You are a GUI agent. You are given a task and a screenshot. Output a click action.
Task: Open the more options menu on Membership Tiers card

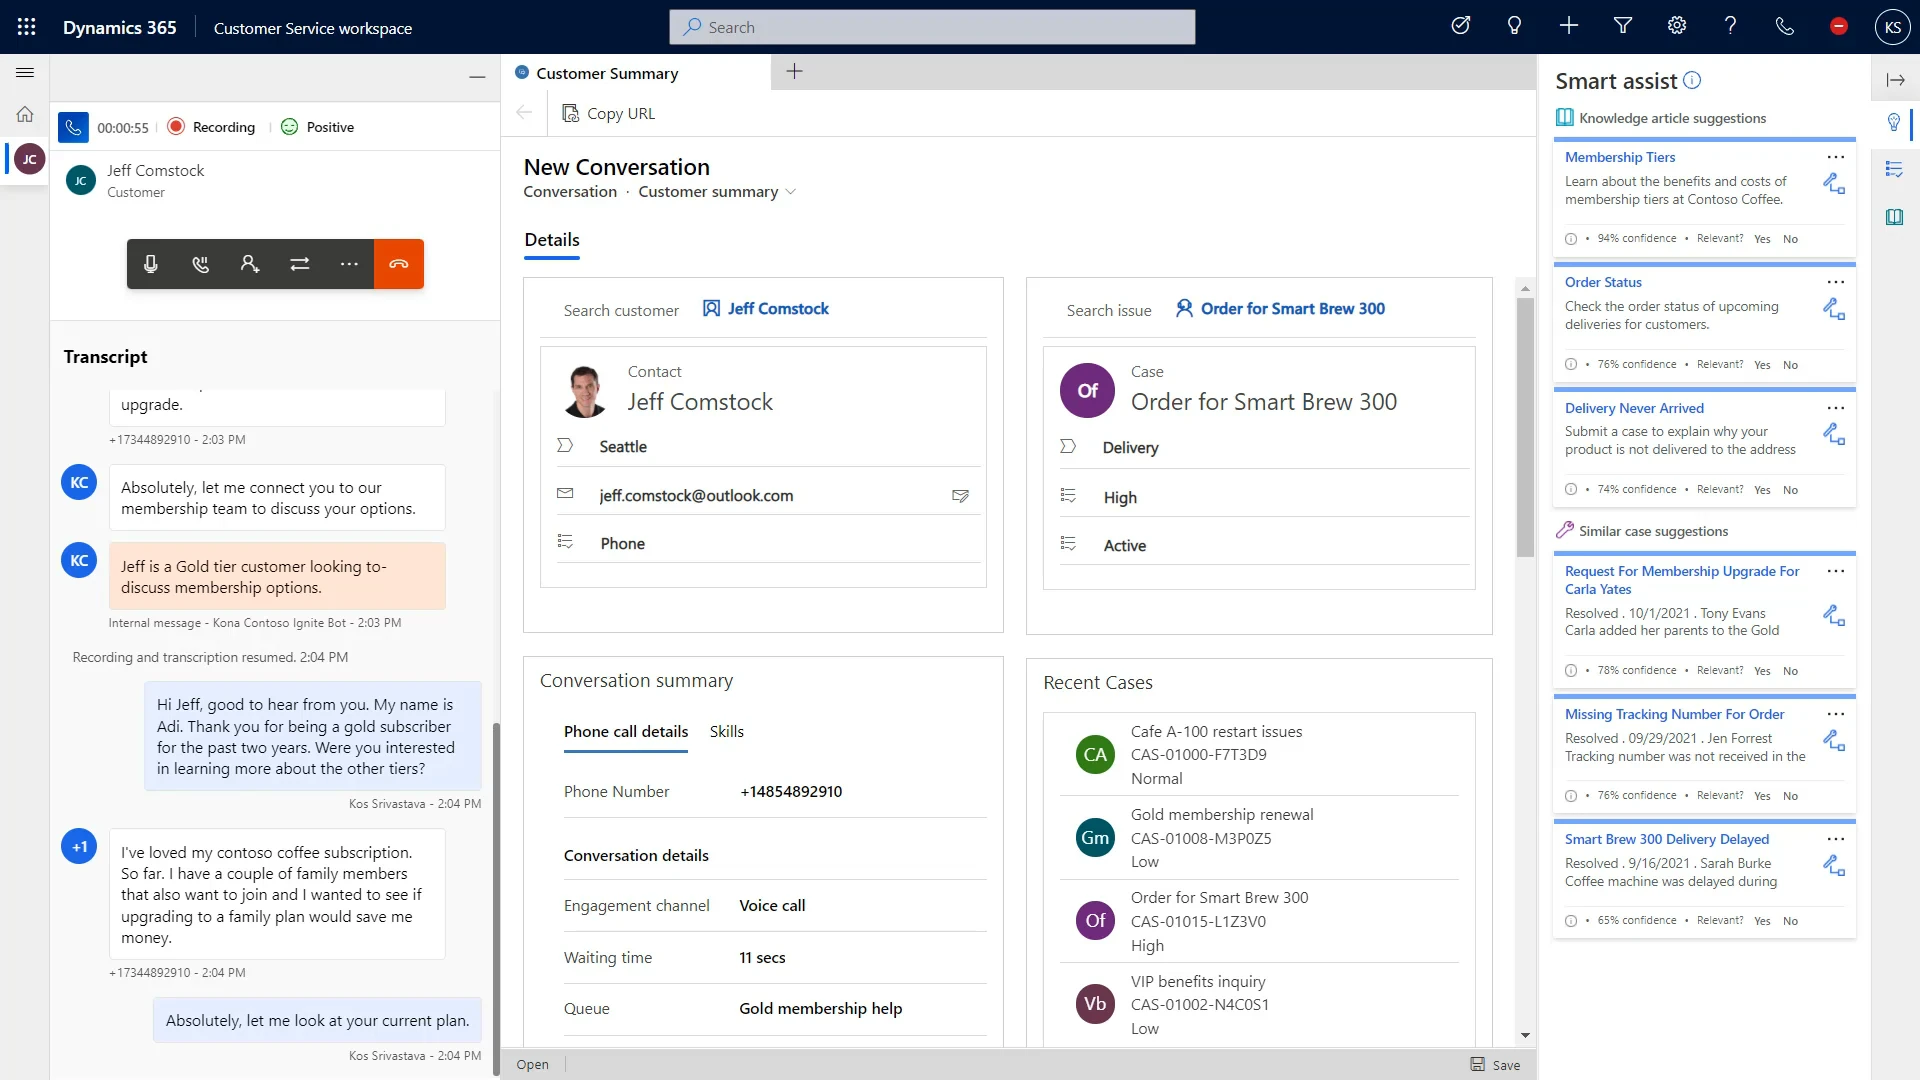1836,157
